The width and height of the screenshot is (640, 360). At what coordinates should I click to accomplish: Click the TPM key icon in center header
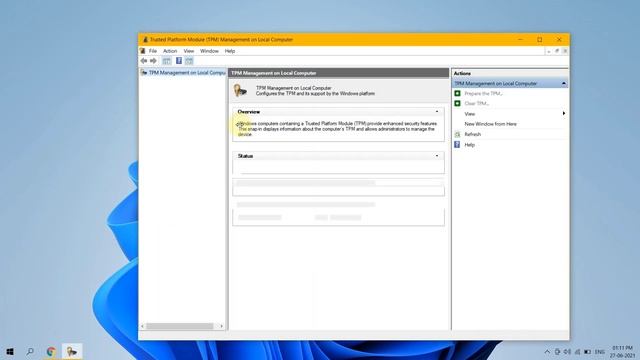[x=240, y=90]
